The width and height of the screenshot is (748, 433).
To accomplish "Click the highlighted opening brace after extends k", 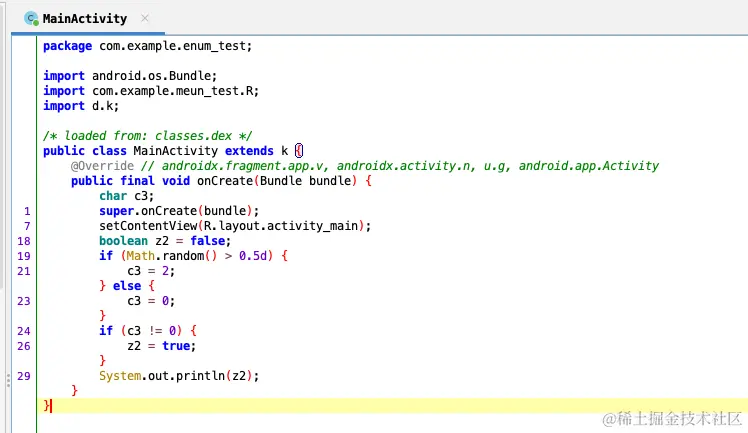I will click(299, 151).
